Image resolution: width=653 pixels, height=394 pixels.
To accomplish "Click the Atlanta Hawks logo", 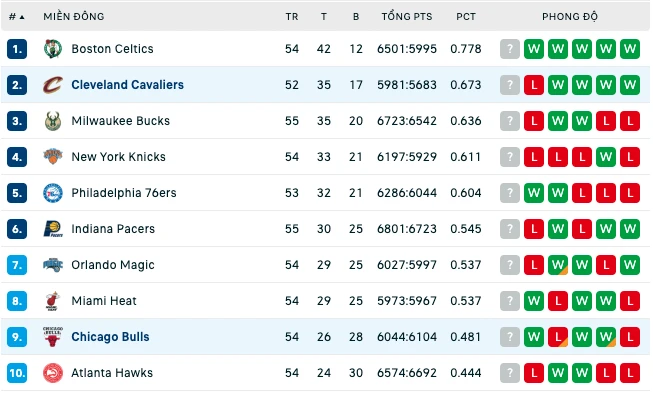I will [x=53, y=373].
